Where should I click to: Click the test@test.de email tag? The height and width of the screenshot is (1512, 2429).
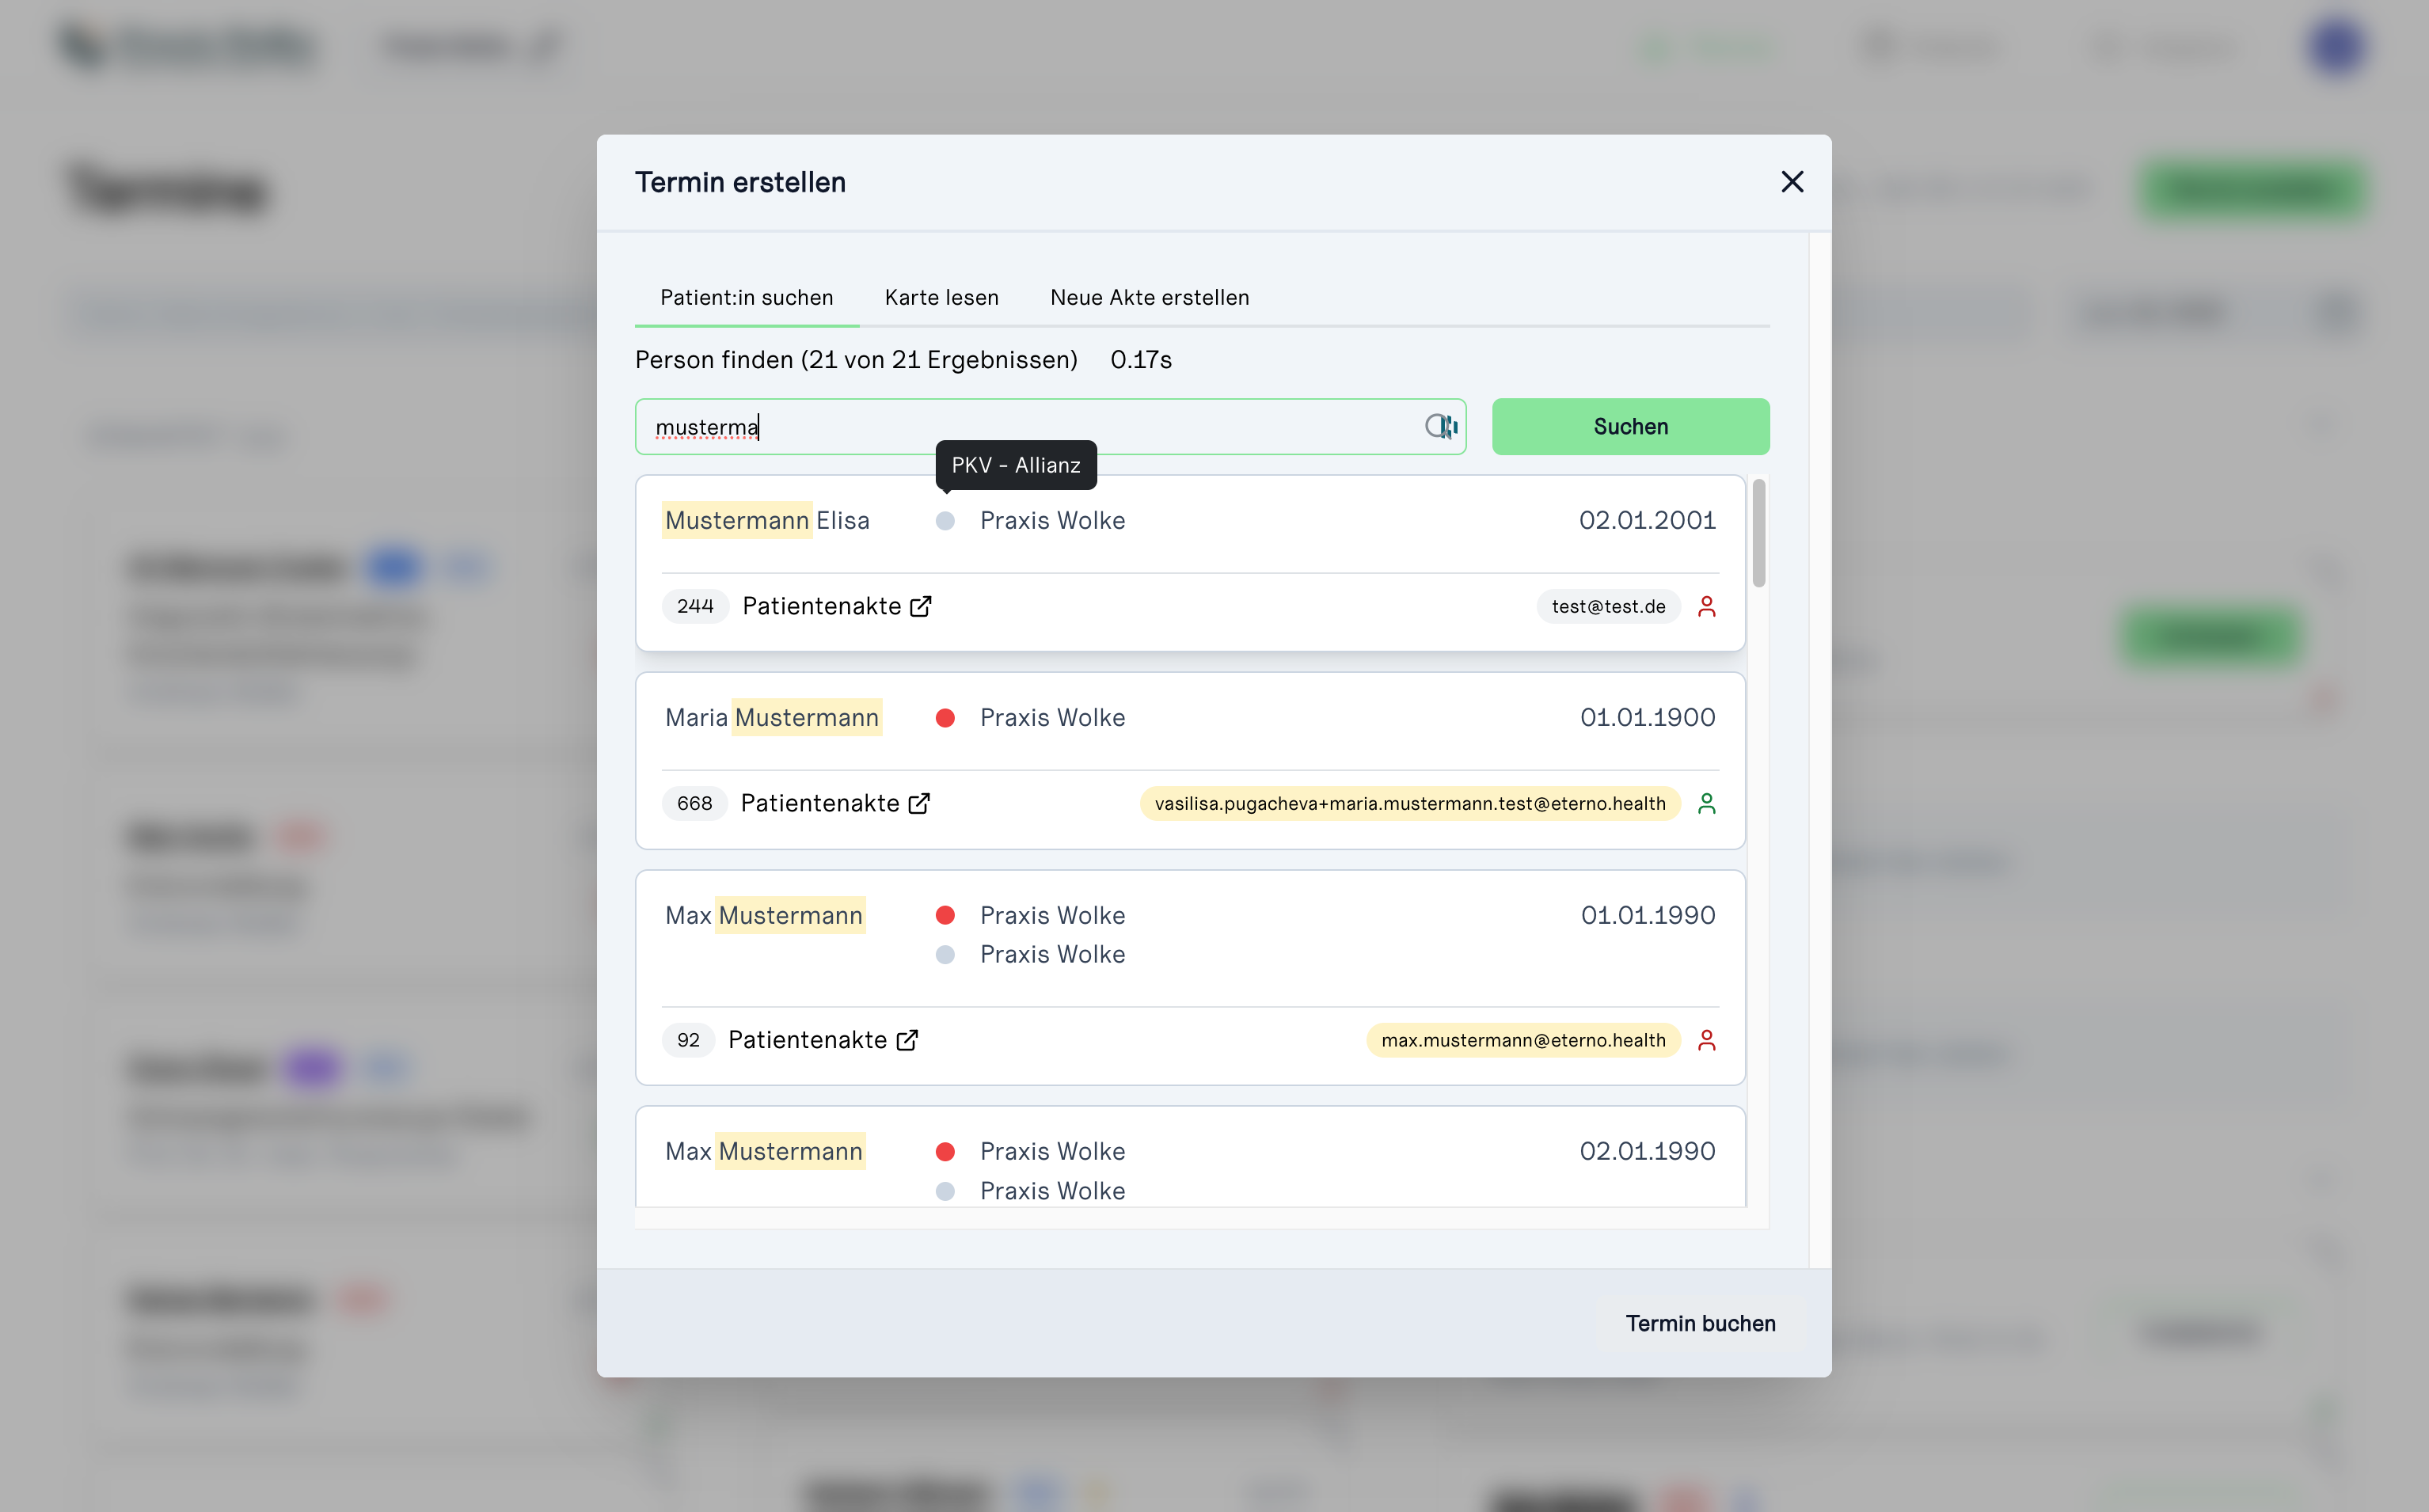point(1608,606)
